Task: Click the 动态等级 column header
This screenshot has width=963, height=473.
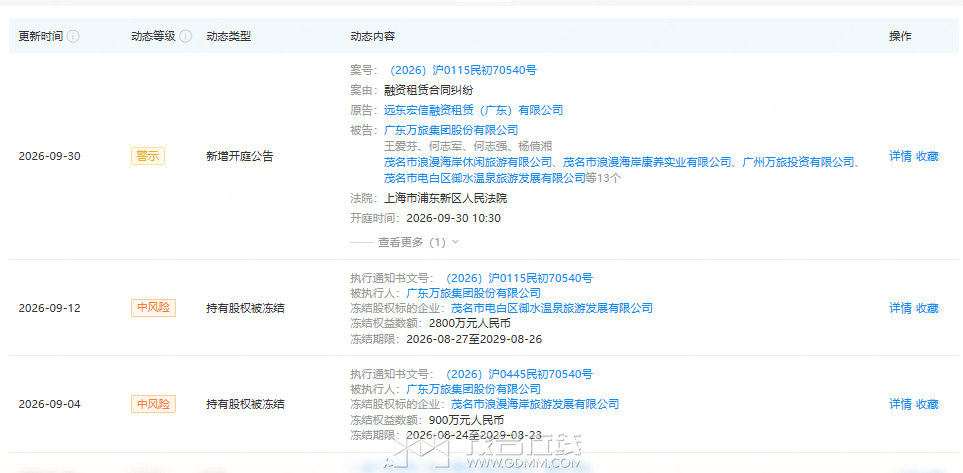Action: pos(153,36)
